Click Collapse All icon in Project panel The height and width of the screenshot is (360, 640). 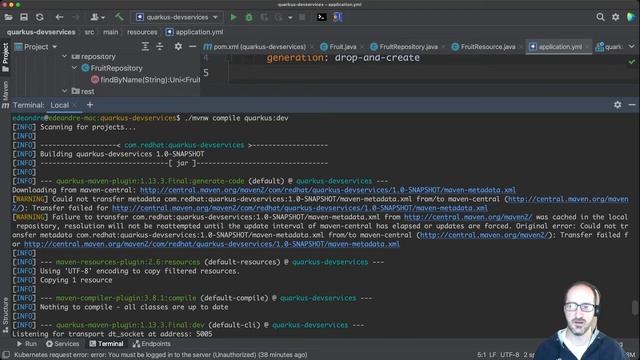pos(160,47)
